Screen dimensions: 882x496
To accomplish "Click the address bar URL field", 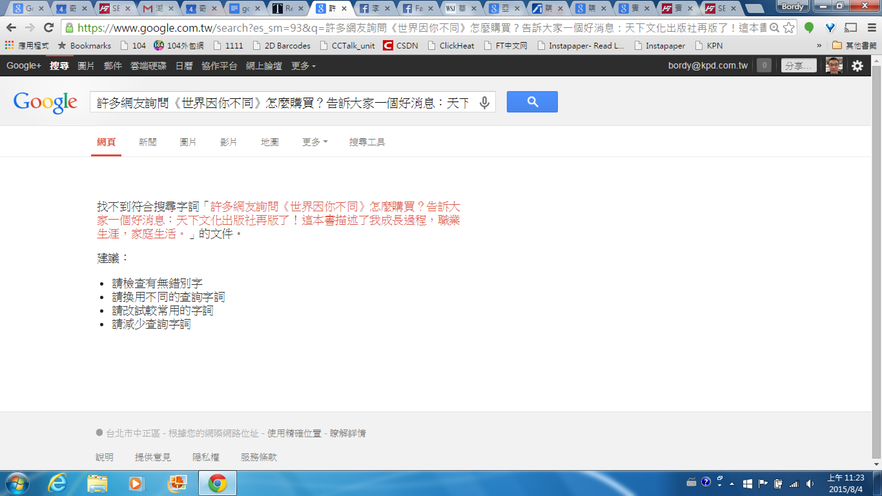I will pos(422,28).
